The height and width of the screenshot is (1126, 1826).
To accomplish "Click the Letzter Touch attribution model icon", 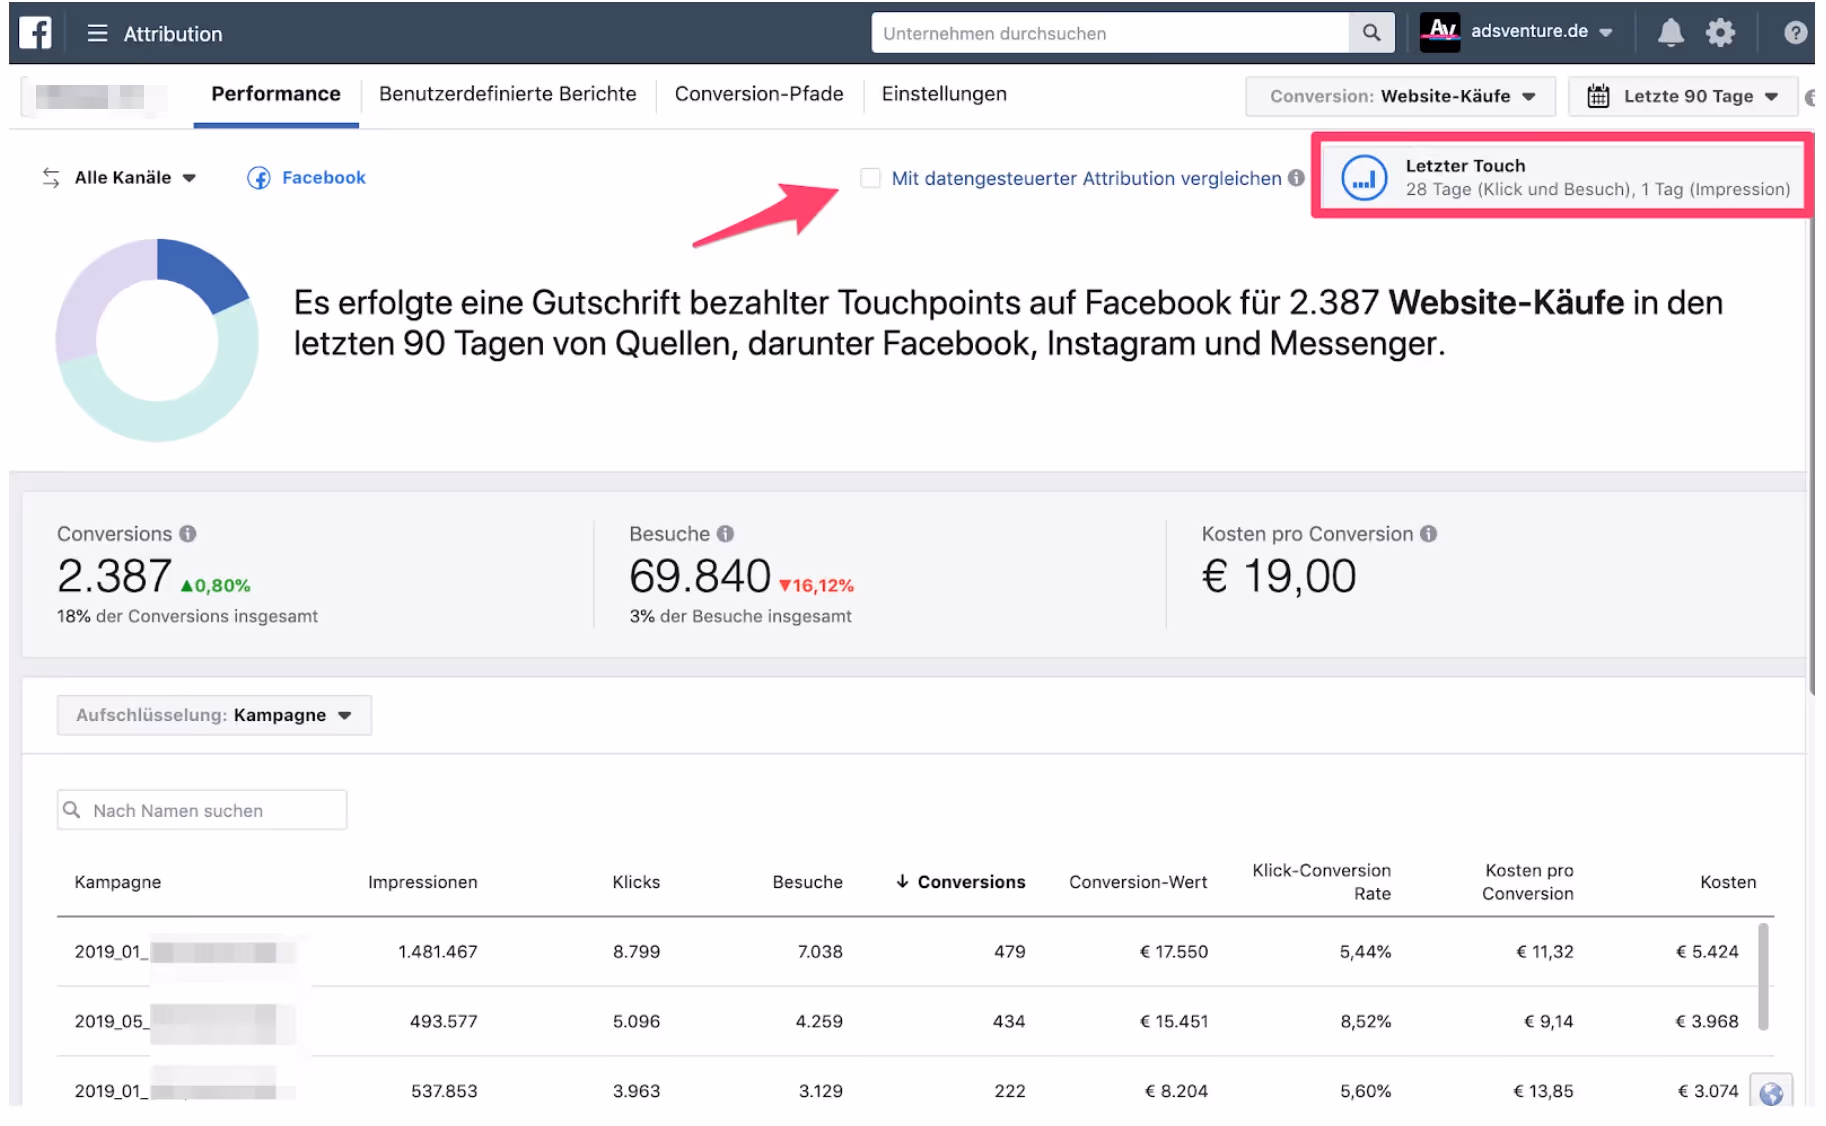I will [x=1364, y=178].
